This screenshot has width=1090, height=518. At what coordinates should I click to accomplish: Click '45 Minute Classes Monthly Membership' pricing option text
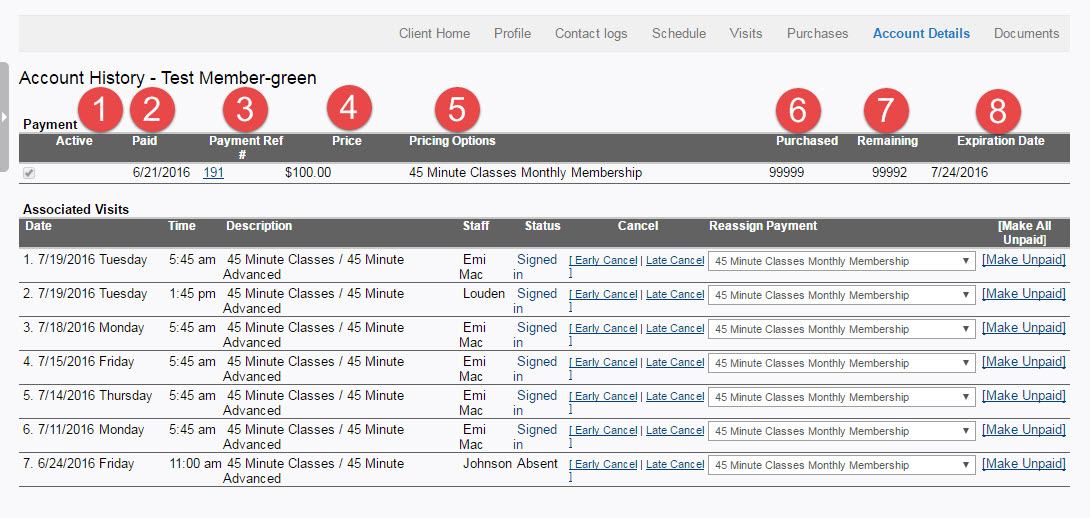point(526,172)
